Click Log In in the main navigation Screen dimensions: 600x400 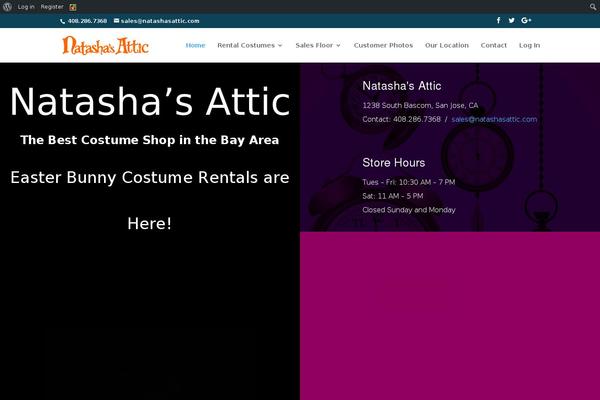(x=529, y=45)
